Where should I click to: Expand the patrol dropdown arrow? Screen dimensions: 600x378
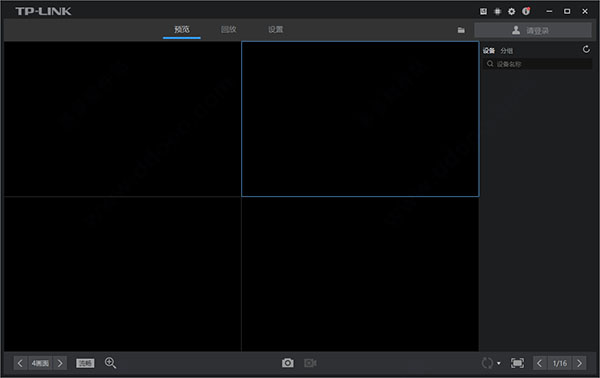499,363
